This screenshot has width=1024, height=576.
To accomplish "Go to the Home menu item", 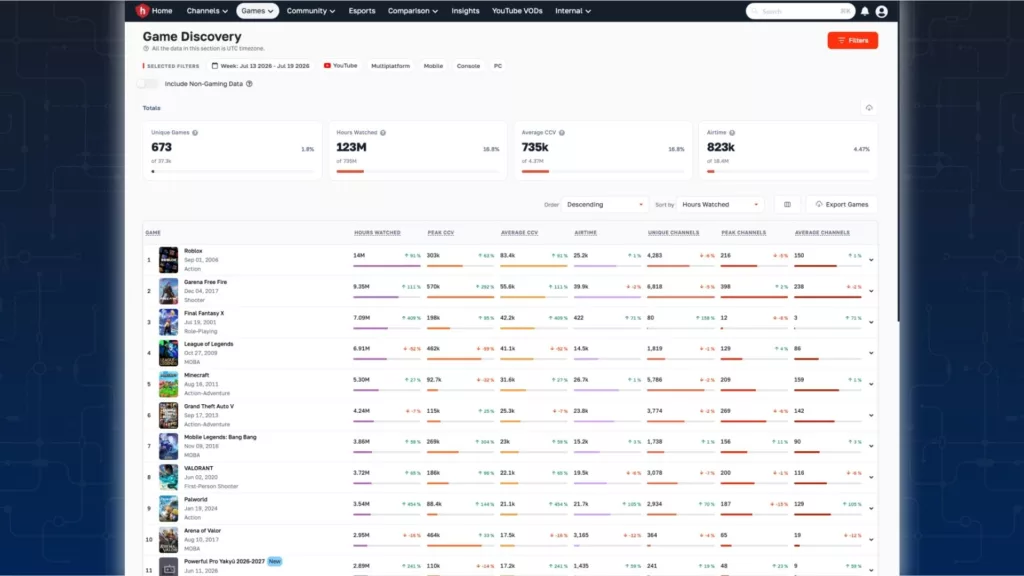I will 162,11.
